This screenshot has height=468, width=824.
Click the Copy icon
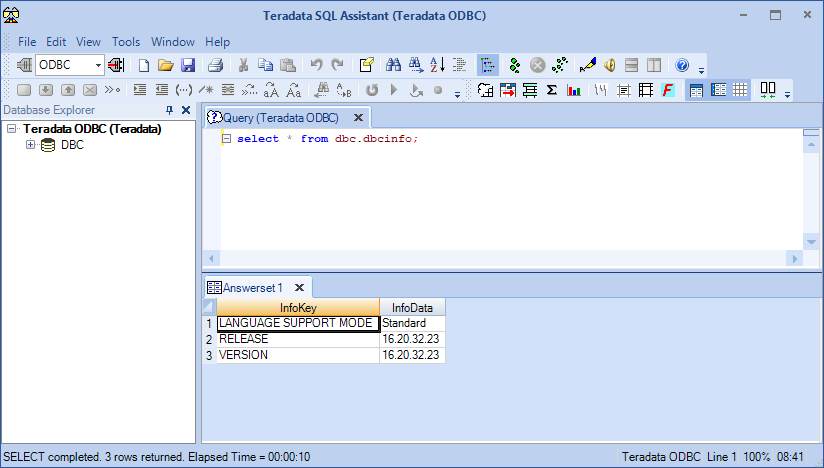pyautogui.click(x=265, y=65)
